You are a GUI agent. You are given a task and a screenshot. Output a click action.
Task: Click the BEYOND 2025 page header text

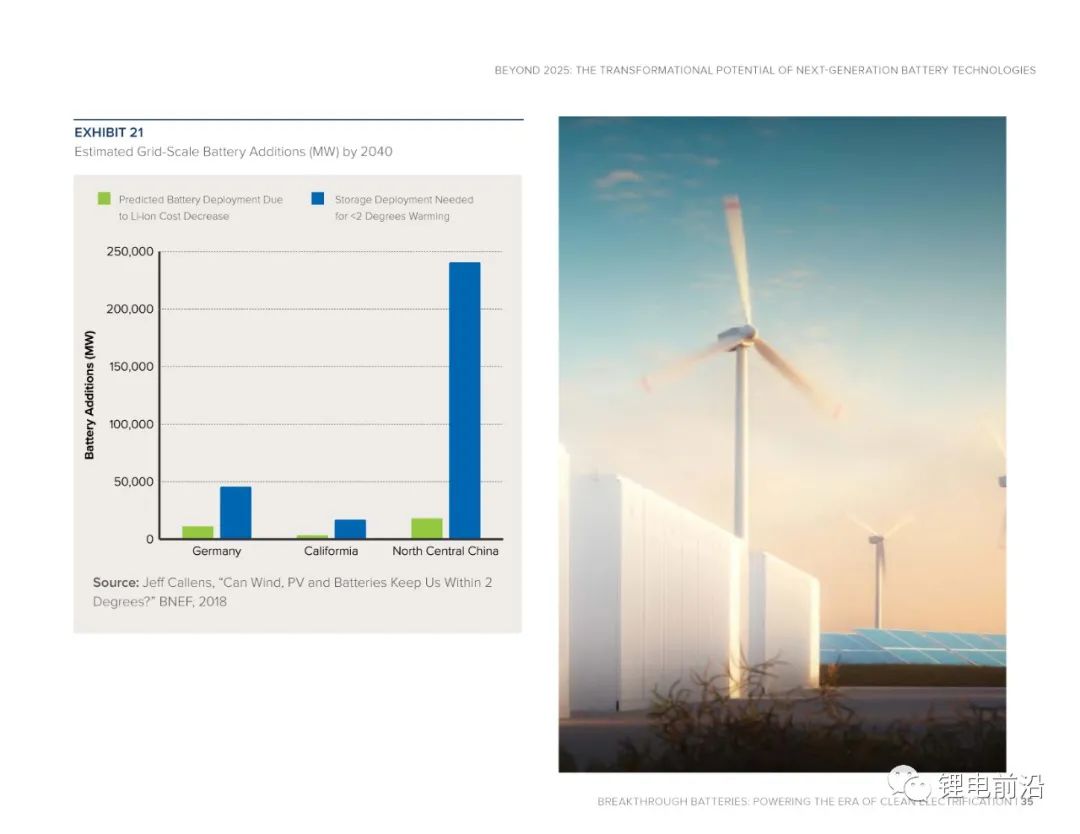(x=765, y=70)
